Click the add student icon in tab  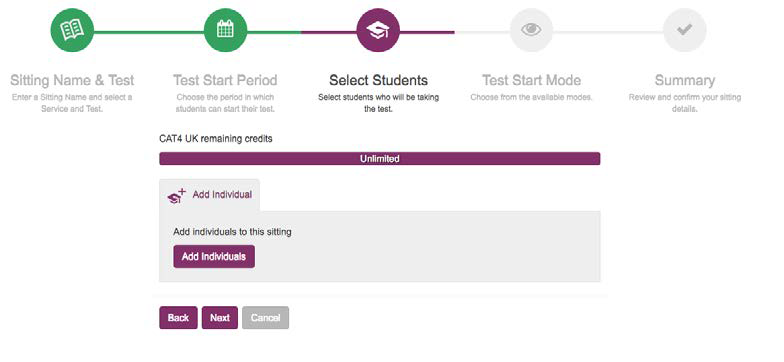176,196
